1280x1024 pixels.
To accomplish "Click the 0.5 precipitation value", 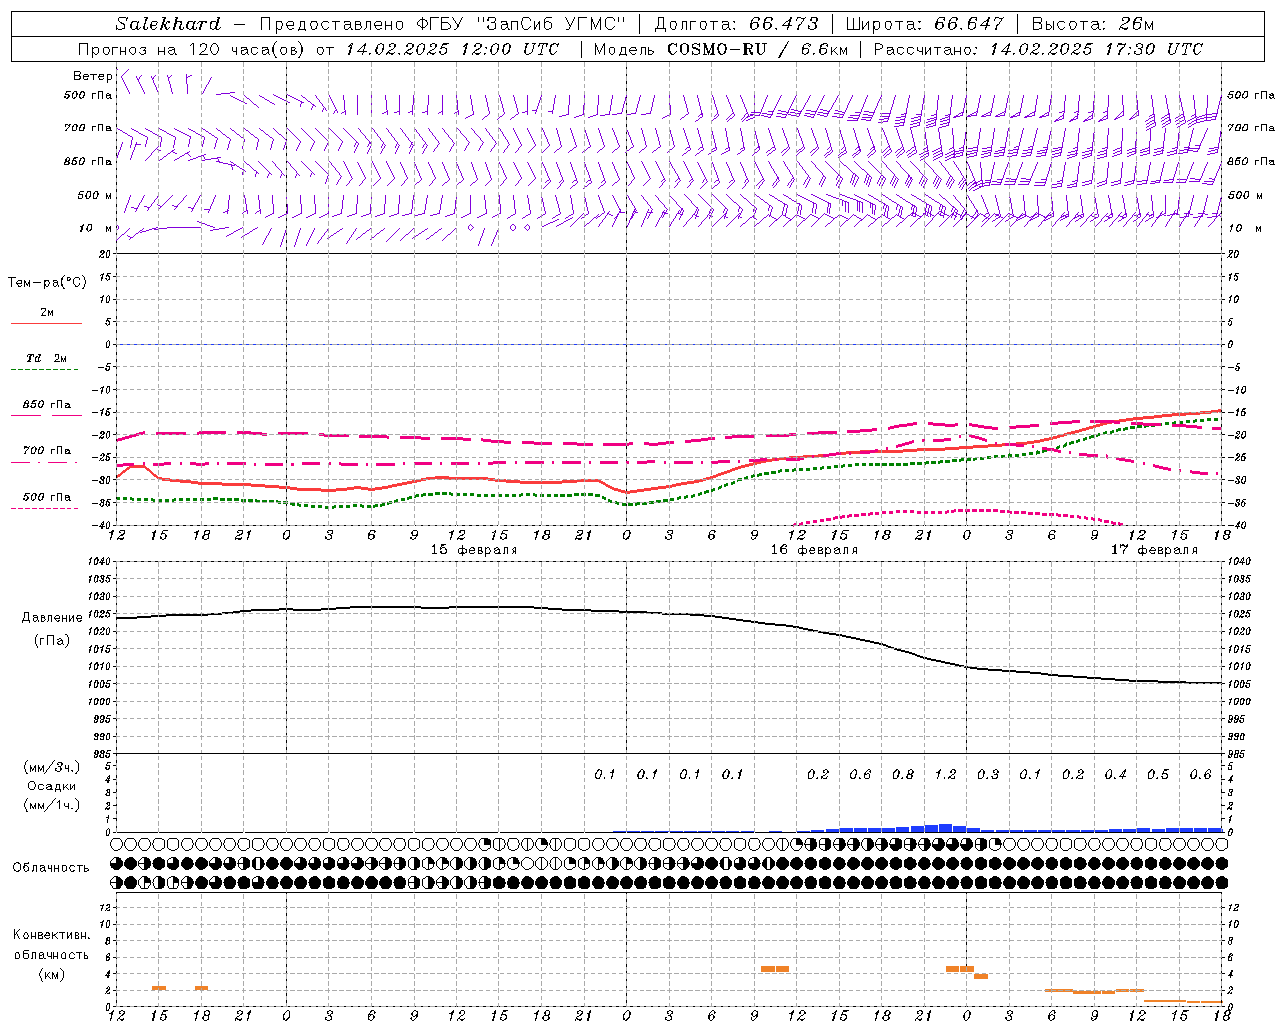I will 1158,774.
